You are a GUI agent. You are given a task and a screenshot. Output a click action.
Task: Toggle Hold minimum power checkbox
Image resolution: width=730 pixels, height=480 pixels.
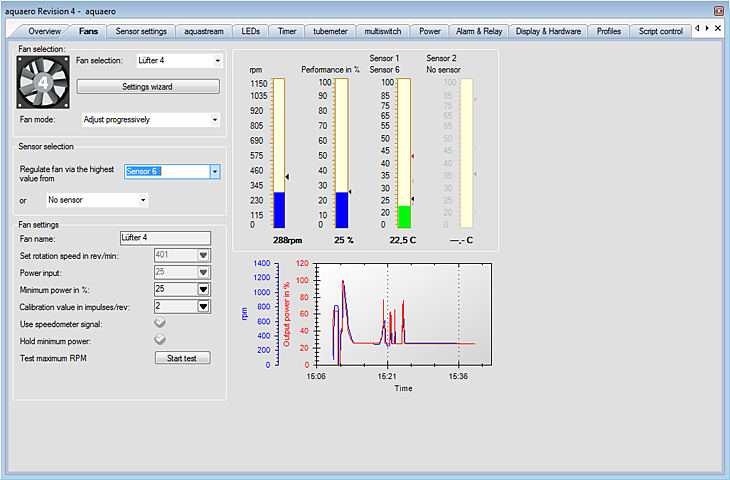click(160, 340)
